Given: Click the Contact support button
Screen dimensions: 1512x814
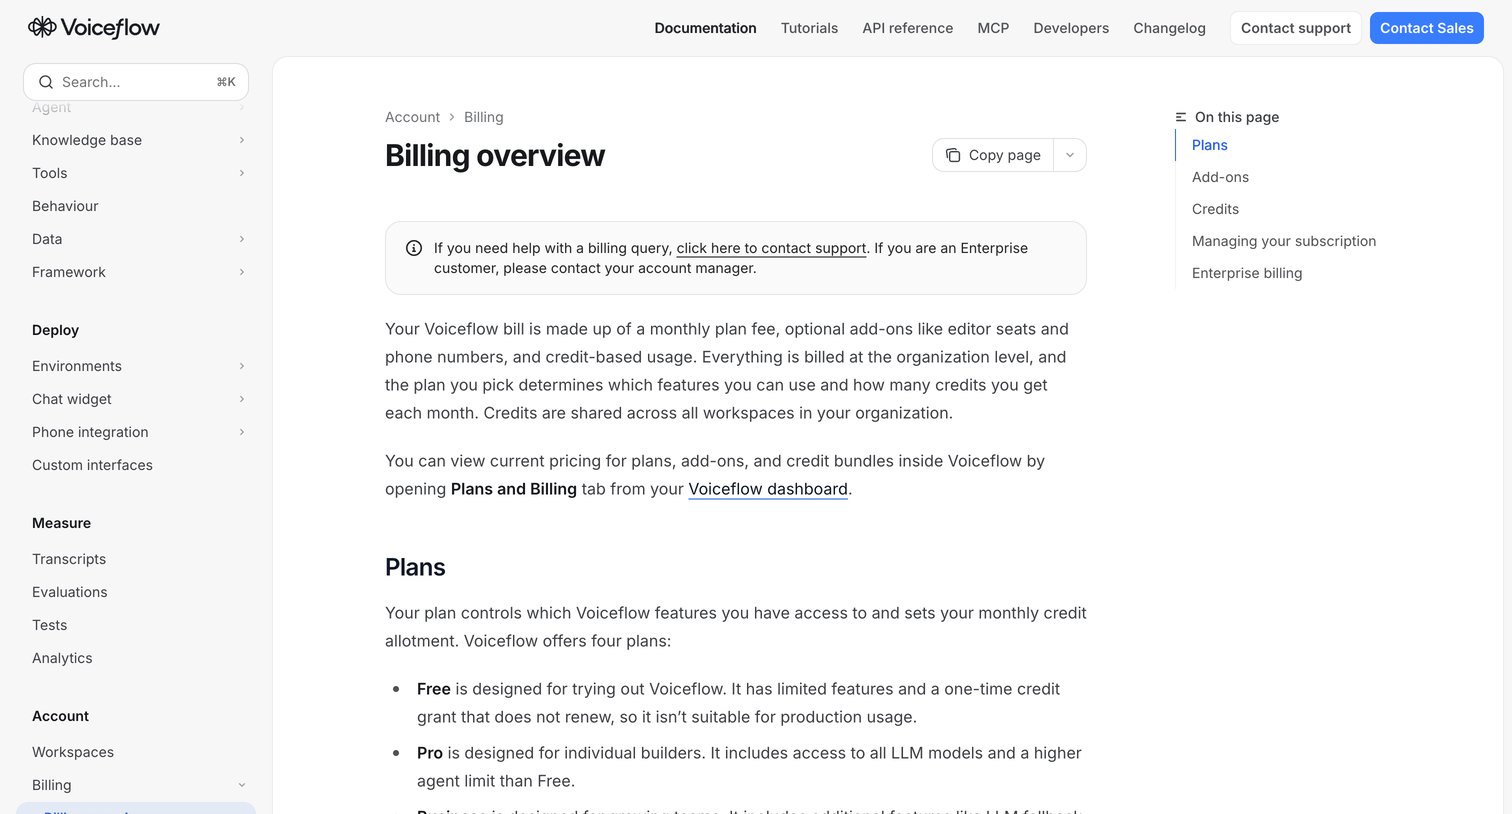Looking at the screenshot, I should 1295,28.
